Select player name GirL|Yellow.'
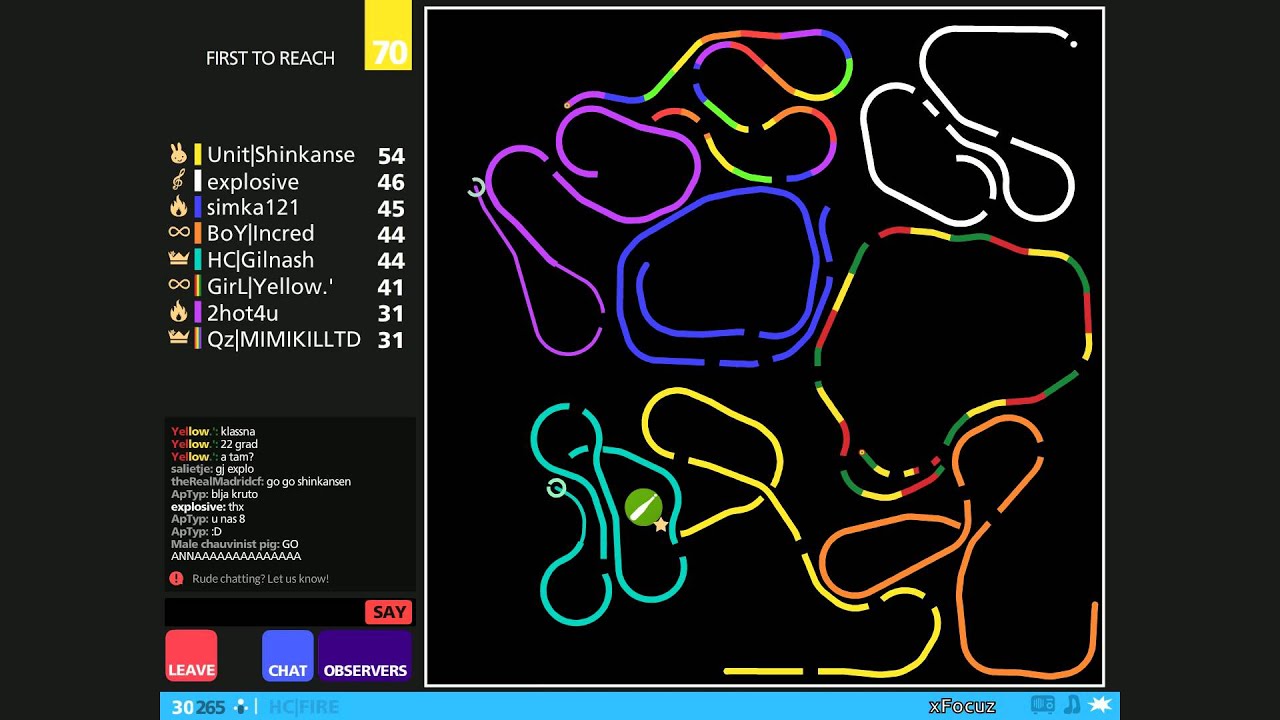 (270, 287)
